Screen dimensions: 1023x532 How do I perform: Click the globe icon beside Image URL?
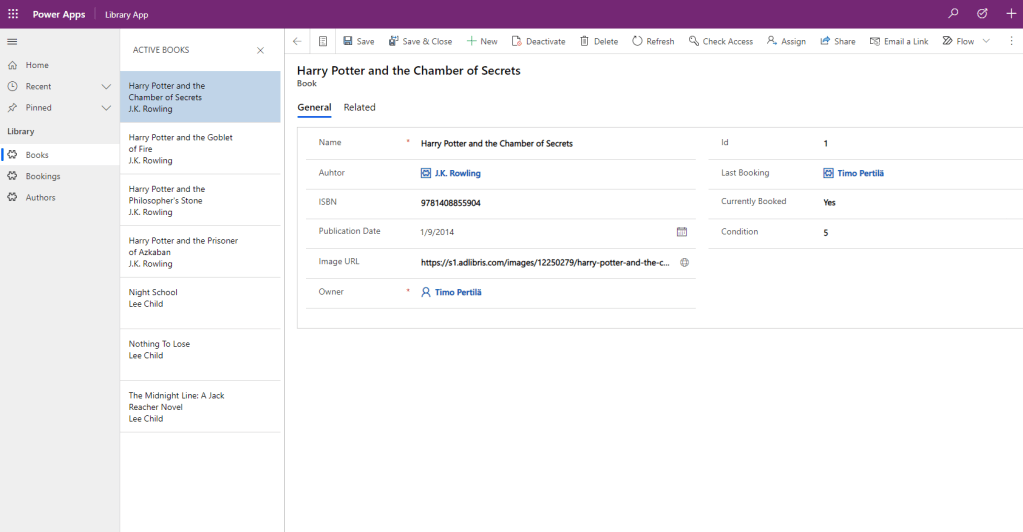[685, 262]
